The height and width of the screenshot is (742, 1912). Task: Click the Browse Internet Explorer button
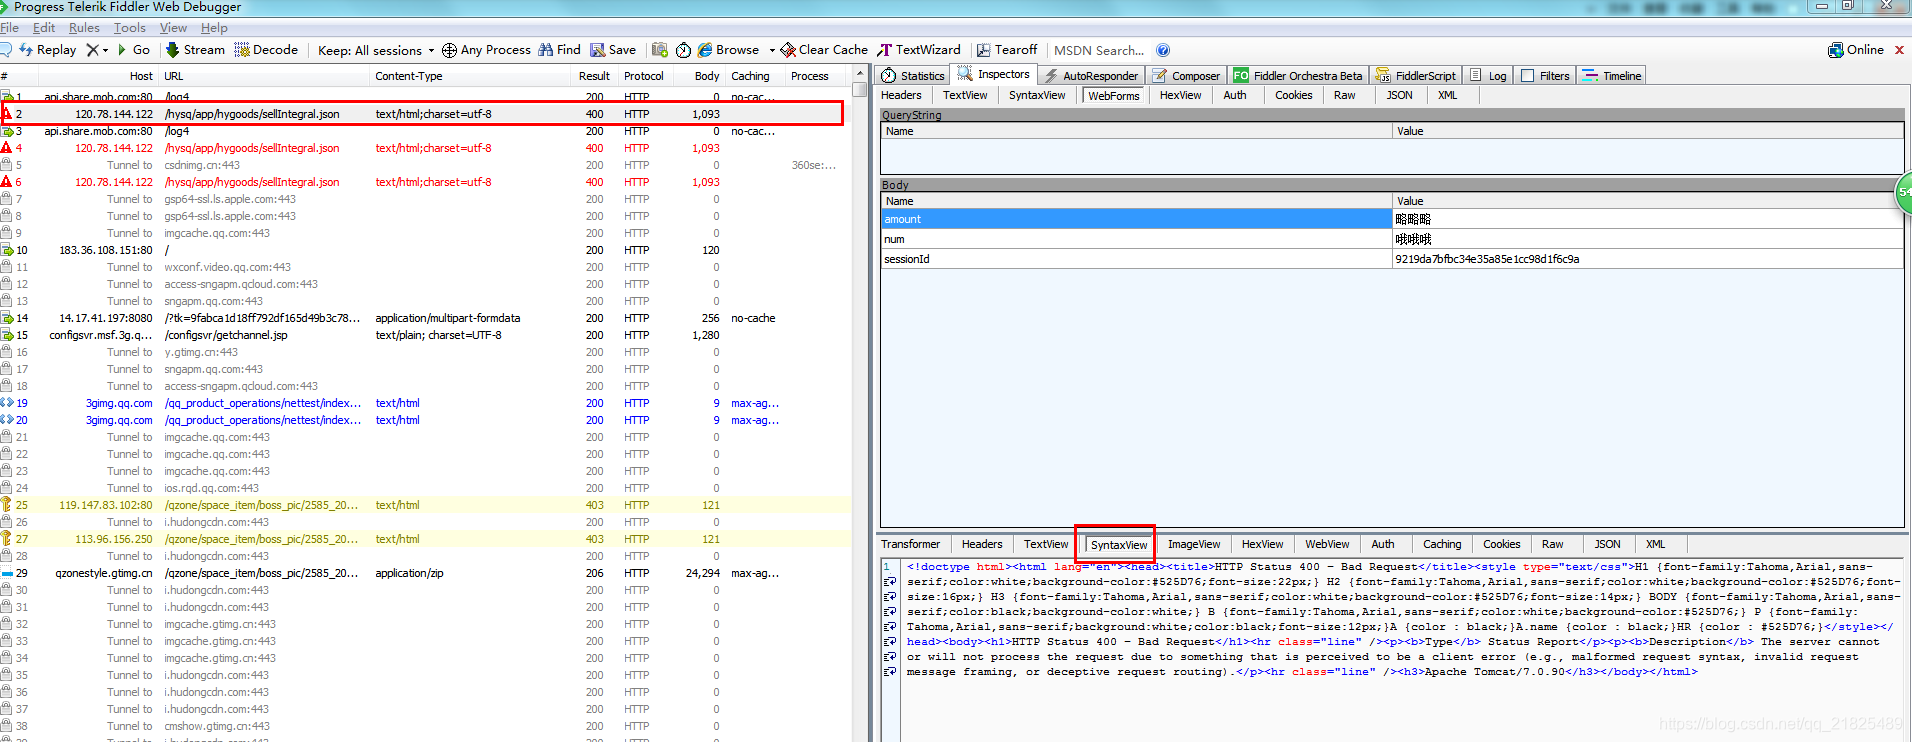728,50
